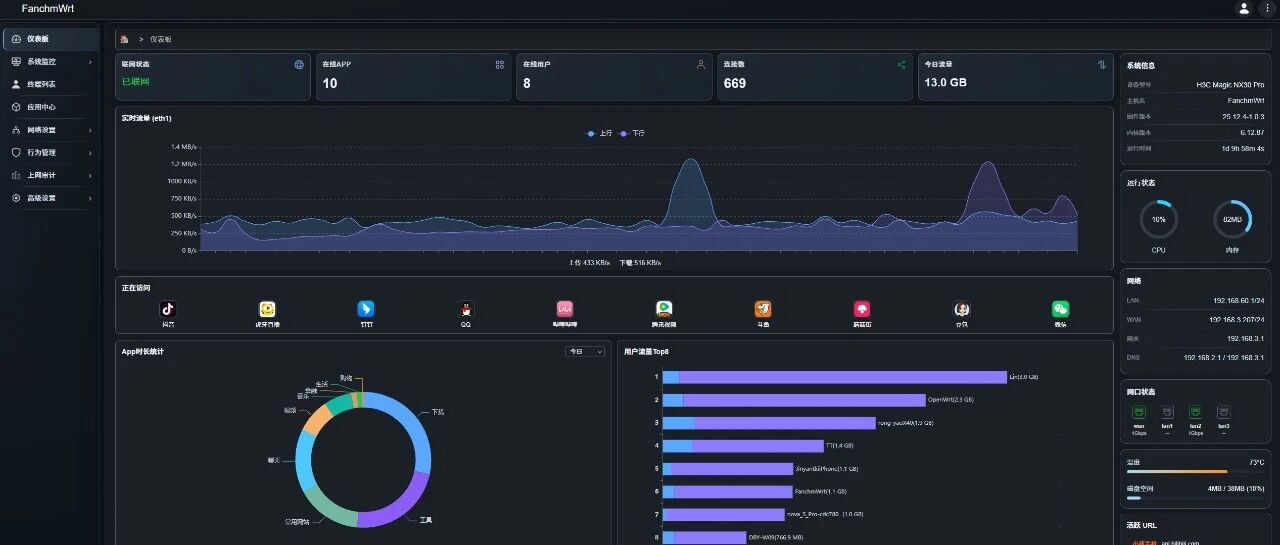Open the 抖音 (TikTok) app icon
Viewport: 1280px width, 545px height.
pos(168,310)
